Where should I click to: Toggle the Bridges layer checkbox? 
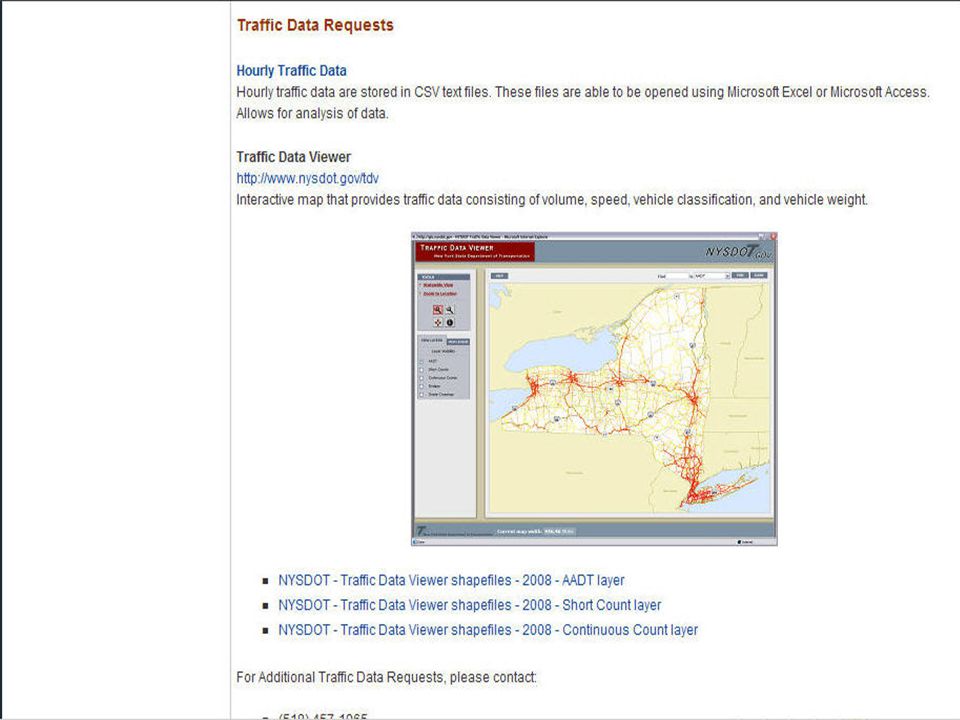tap(422, 386)
